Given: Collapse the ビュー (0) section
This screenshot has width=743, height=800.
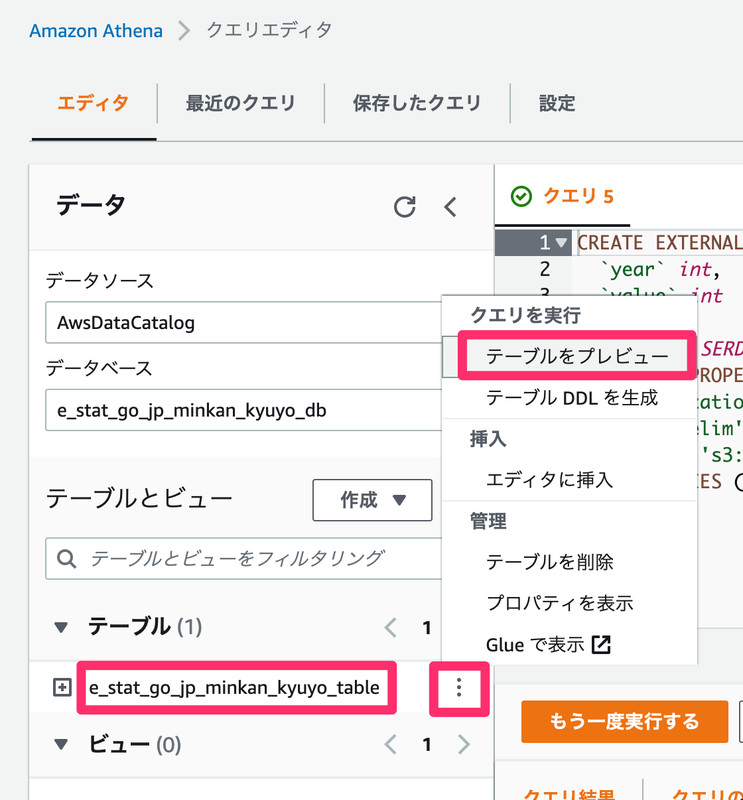Looking at the screenshot, I should coord(61,744).
